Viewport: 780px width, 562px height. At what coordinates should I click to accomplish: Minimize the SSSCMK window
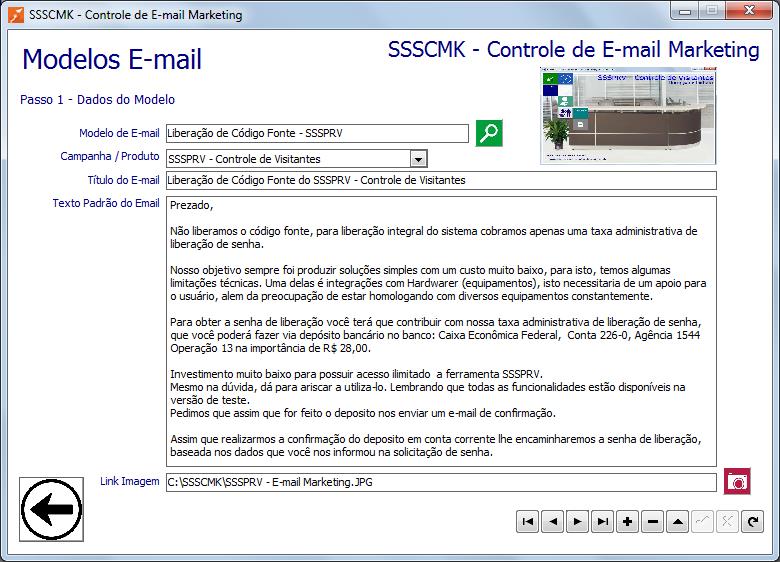[x=685, y=11]
